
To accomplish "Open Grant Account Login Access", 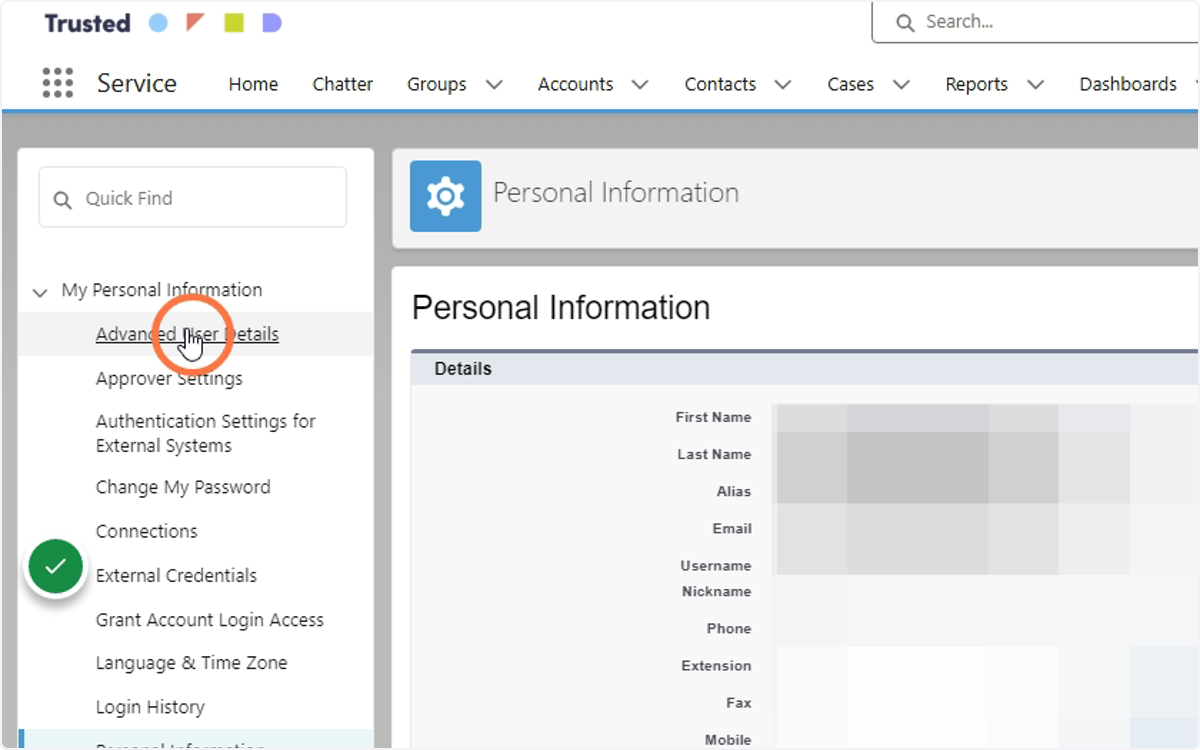I will pyautogui.click(x=209, y=620).
